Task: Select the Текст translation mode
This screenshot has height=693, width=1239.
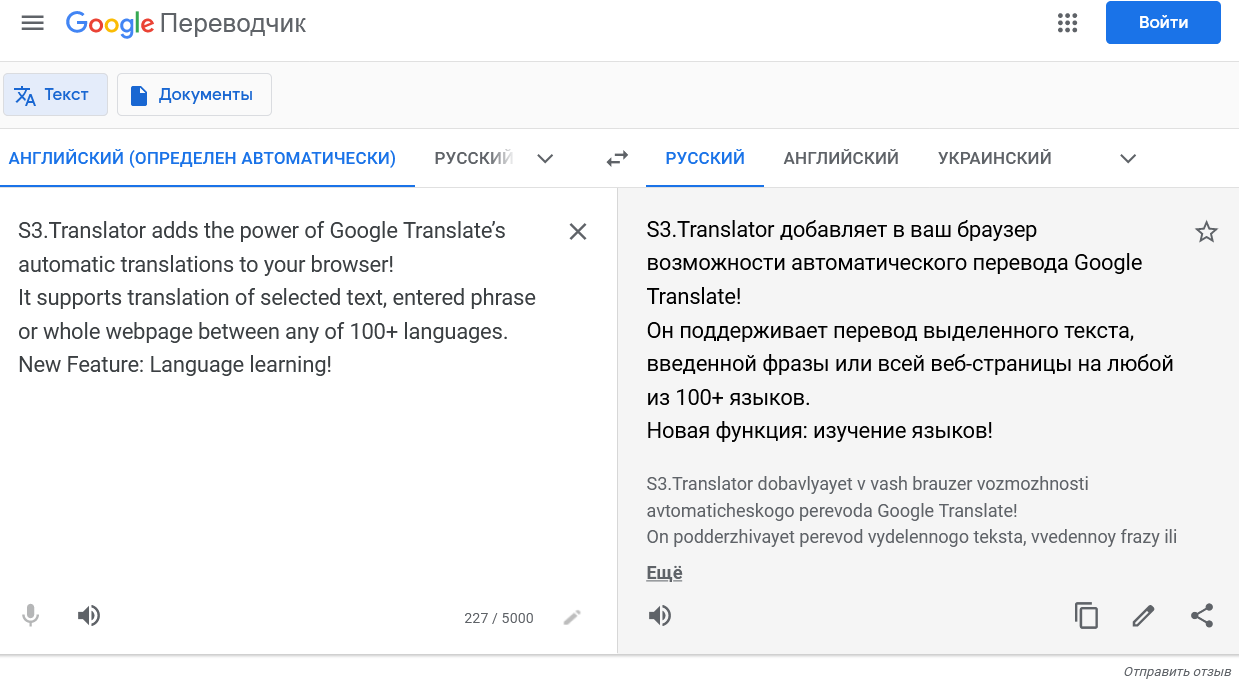Action: coord(56,95)
